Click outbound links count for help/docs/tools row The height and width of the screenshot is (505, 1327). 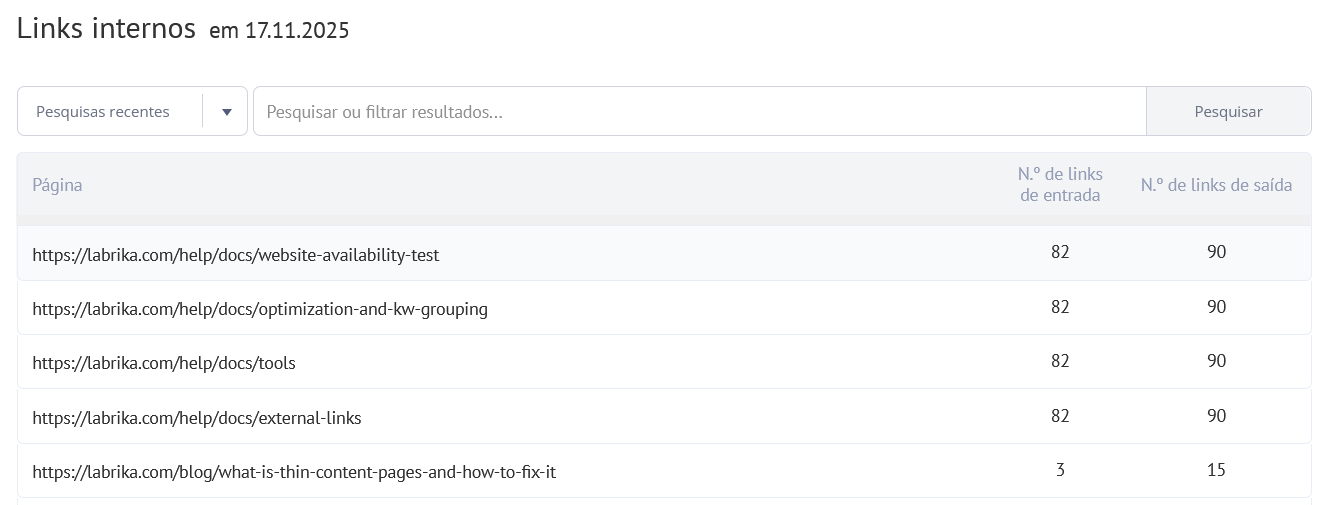[x=1216, y=361]
